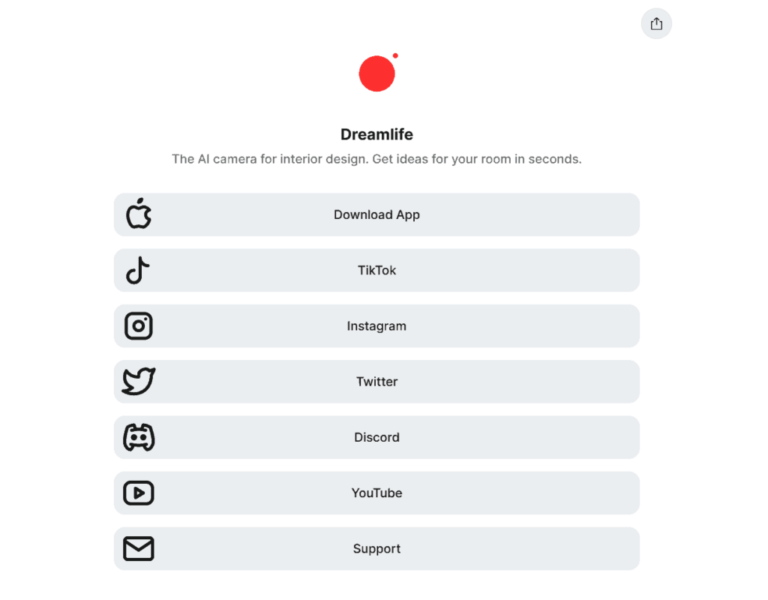Click the Twitter bird icon
Viewport: 768px width, 600px height.
139,381
